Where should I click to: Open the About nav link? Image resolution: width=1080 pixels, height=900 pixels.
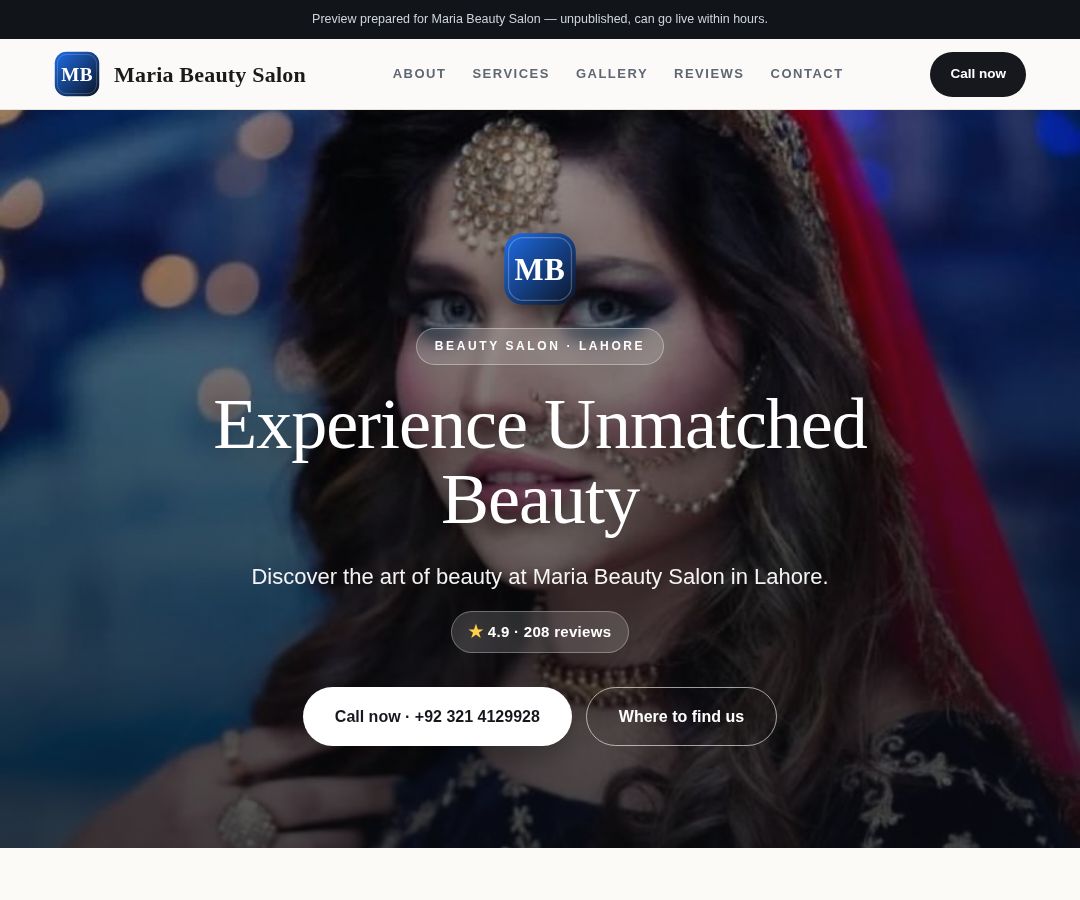tap(419, 74)
